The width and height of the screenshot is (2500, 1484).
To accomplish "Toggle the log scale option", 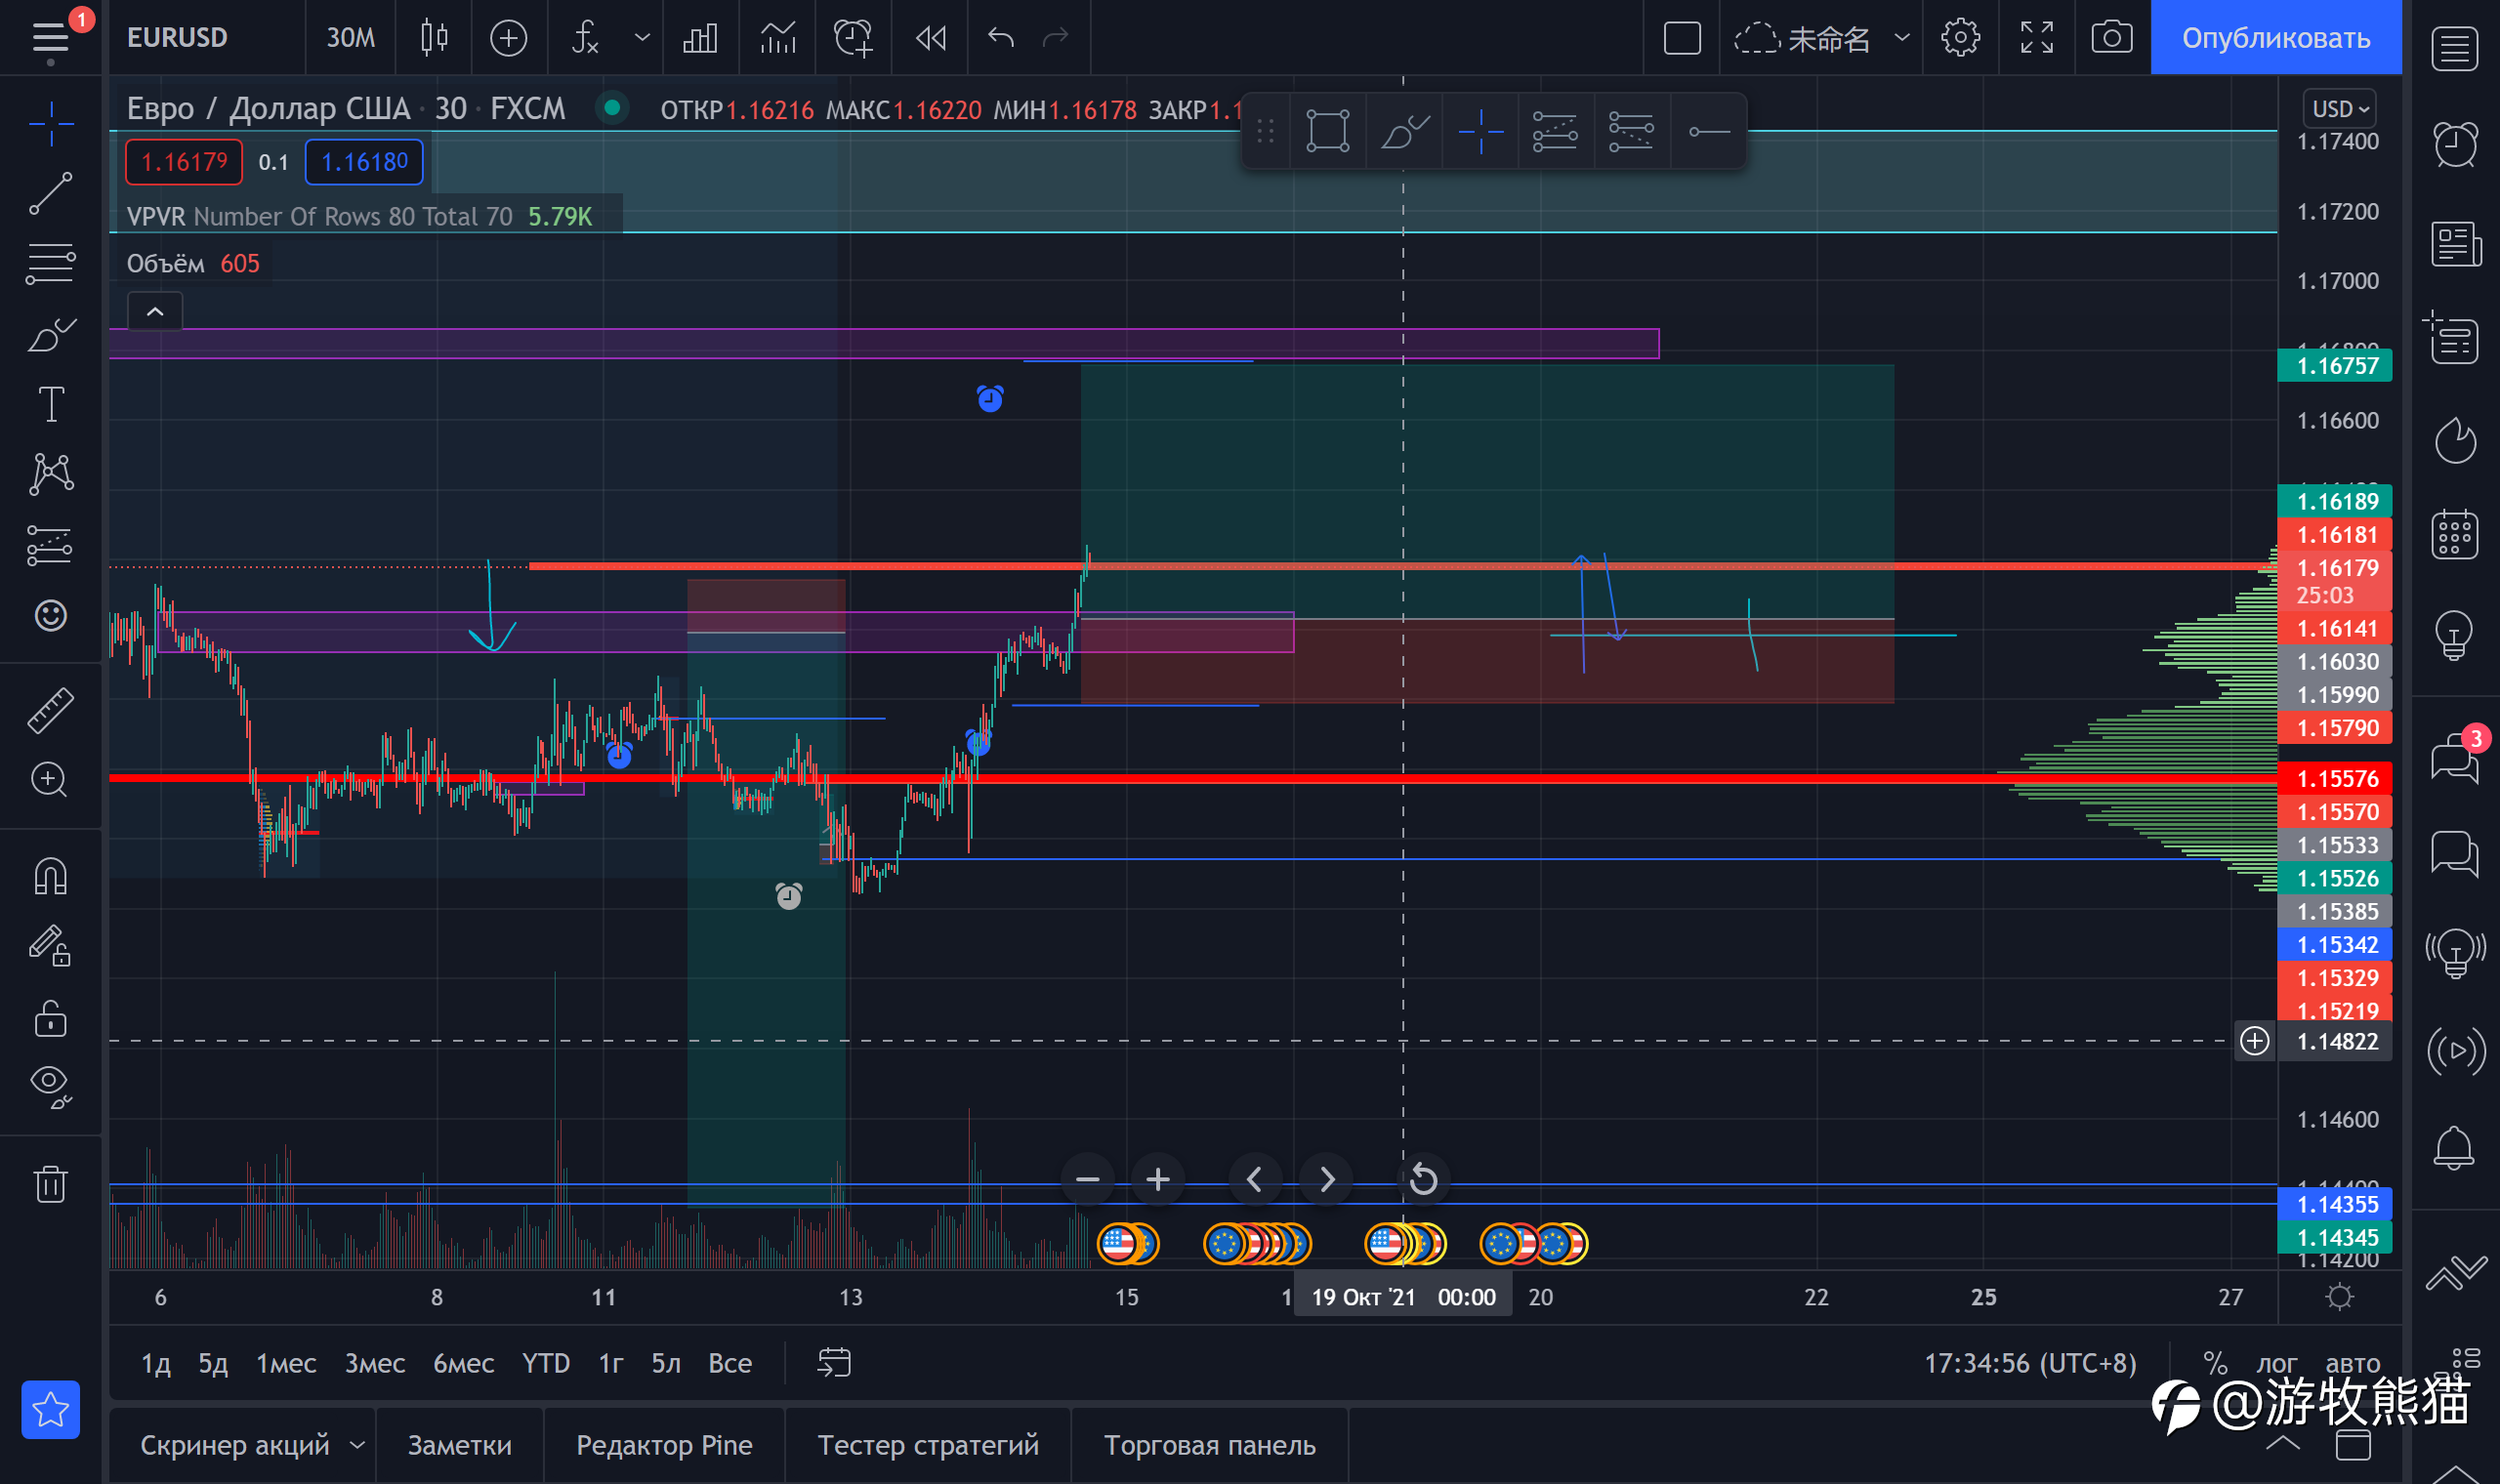I will 2276,1363.
